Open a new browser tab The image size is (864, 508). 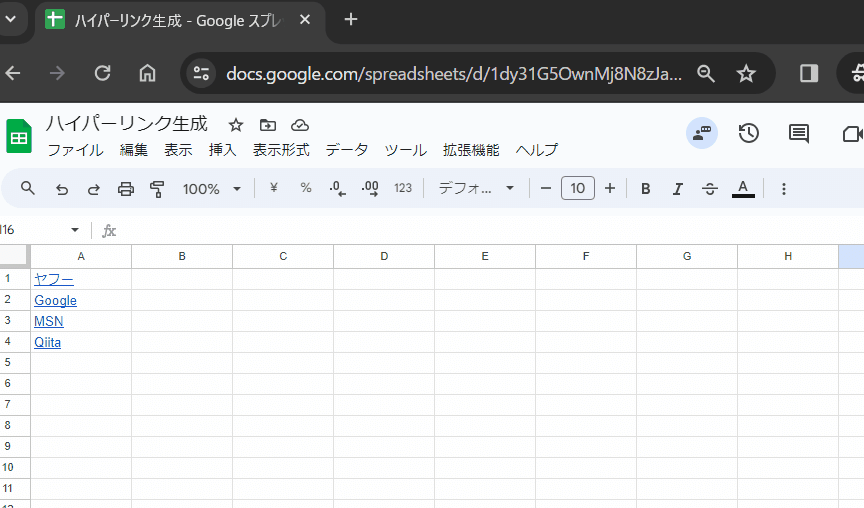(x=350, y=20)
